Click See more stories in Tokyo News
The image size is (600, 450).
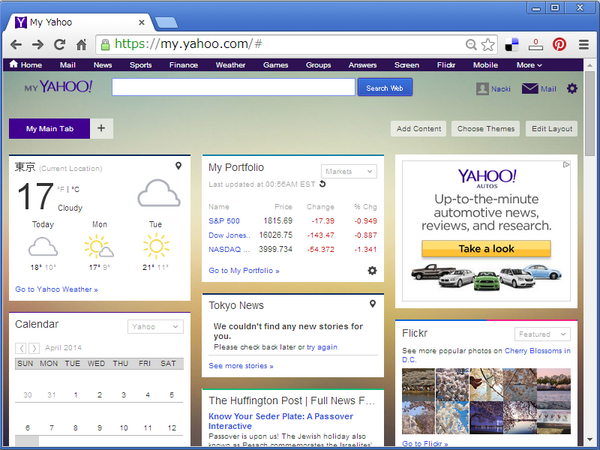(x=241, y=366)
